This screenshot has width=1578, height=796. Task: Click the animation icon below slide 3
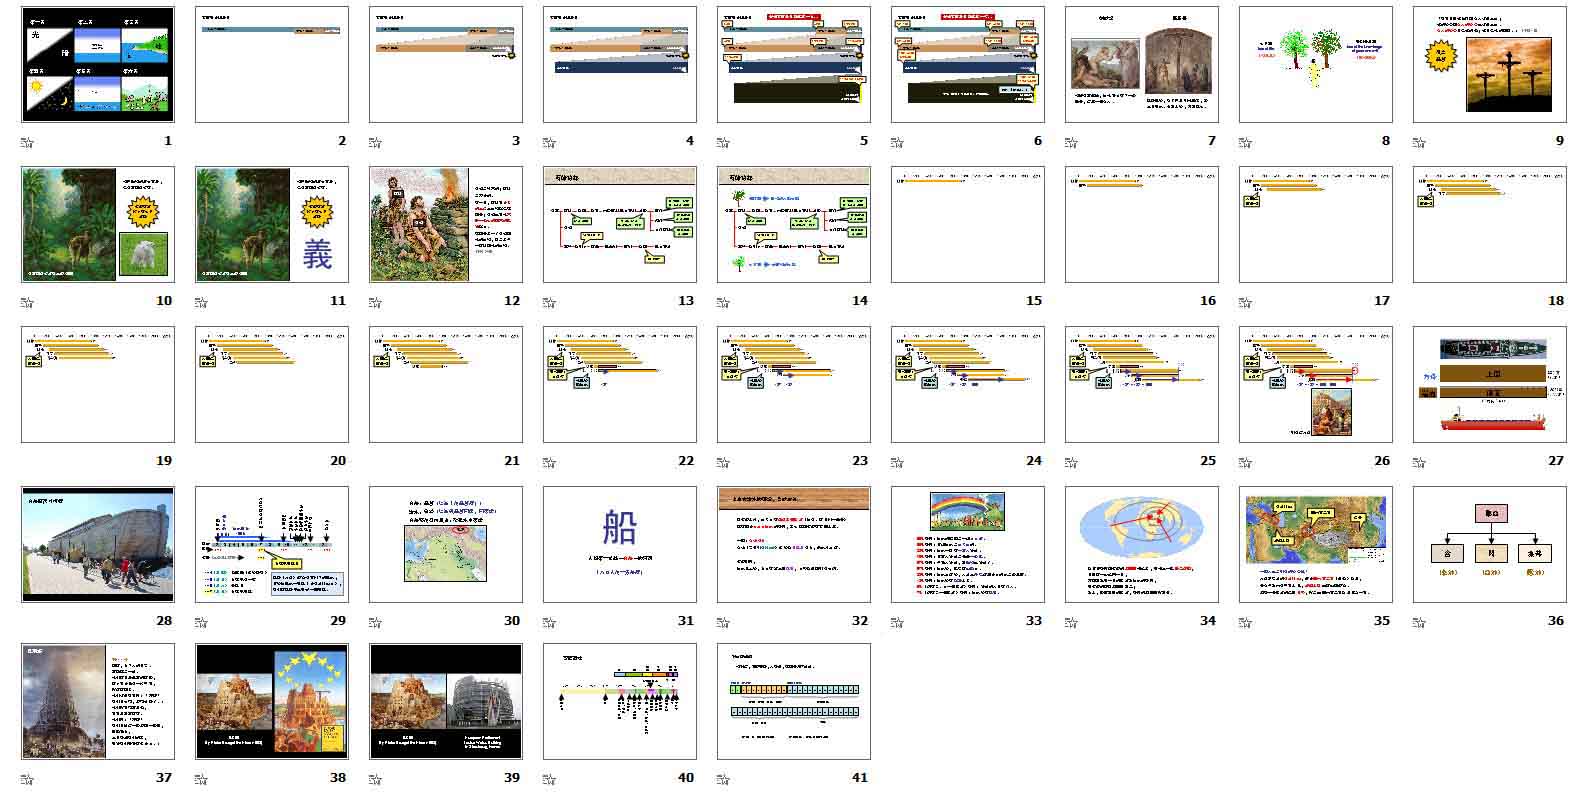click(374, 141)
